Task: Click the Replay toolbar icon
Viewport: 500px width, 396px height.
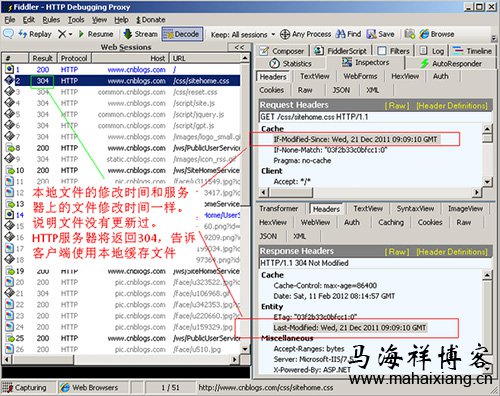Action: pos(23,34)
